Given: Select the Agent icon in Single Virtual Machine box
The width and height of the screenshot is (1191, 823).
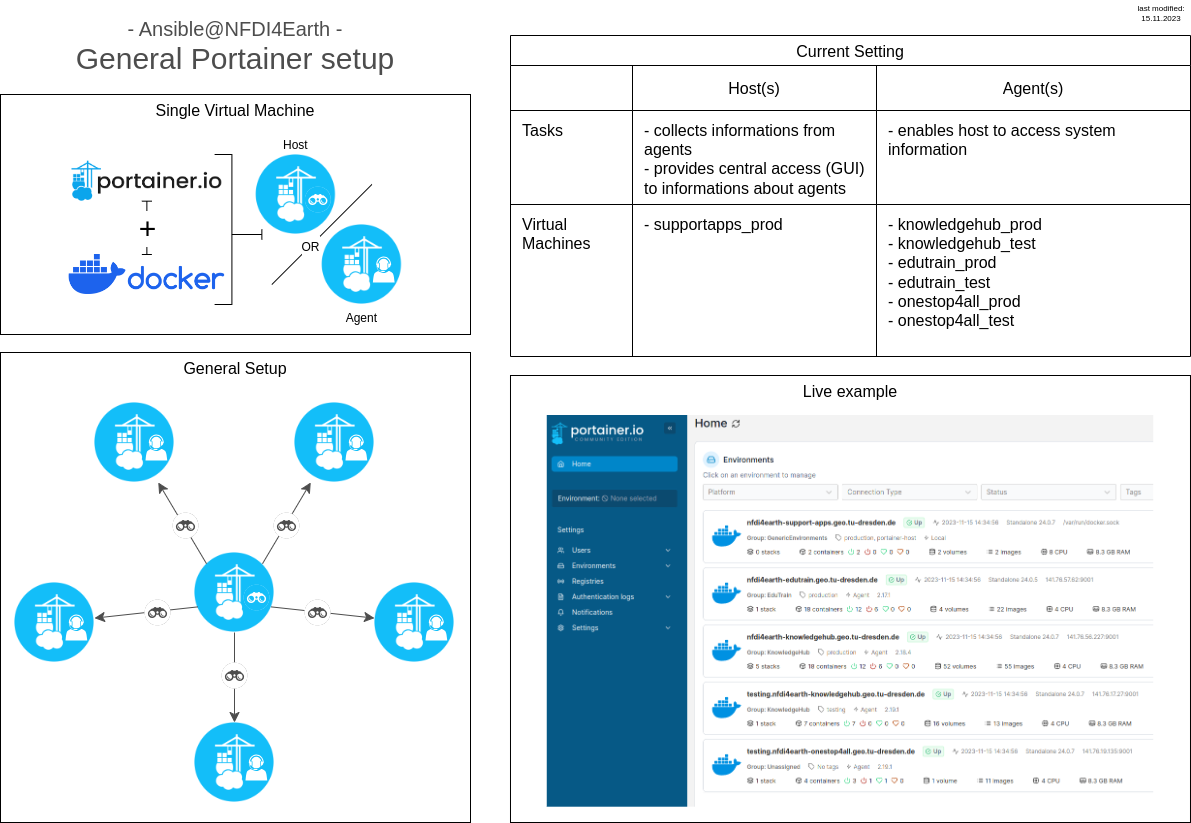Looking at the screenshot, I should [361, 264].
